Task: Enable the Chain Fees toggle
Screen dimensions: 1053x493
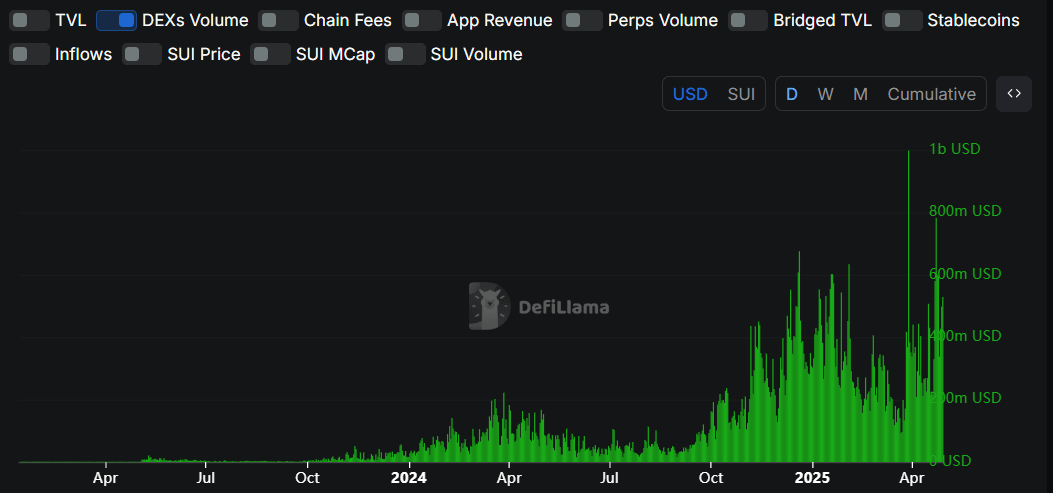Action: click(278, 20)
